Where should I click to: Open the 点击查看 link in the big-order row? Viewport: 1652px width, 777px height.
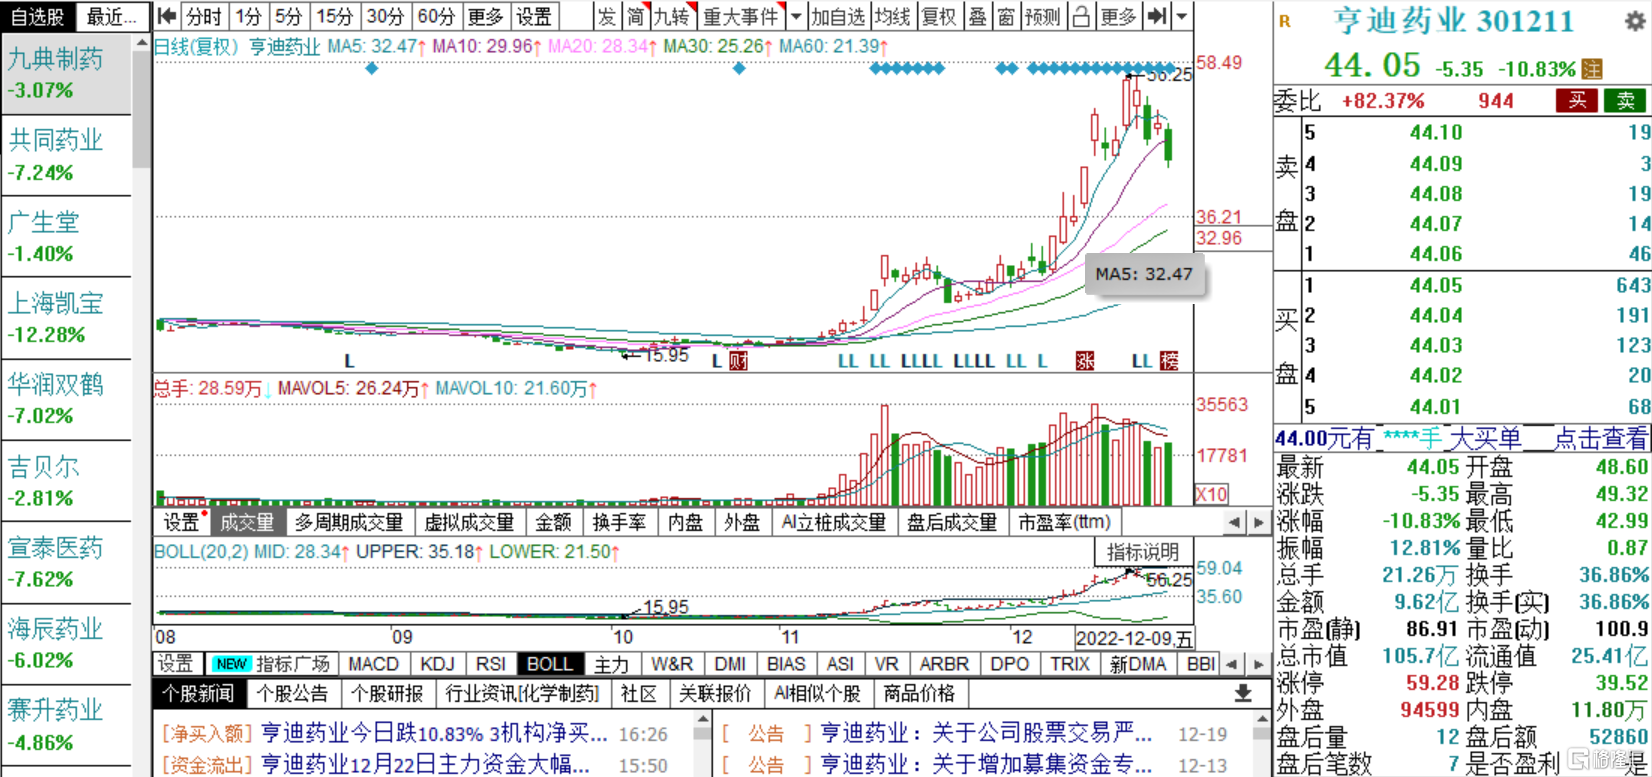[1600, 438]
